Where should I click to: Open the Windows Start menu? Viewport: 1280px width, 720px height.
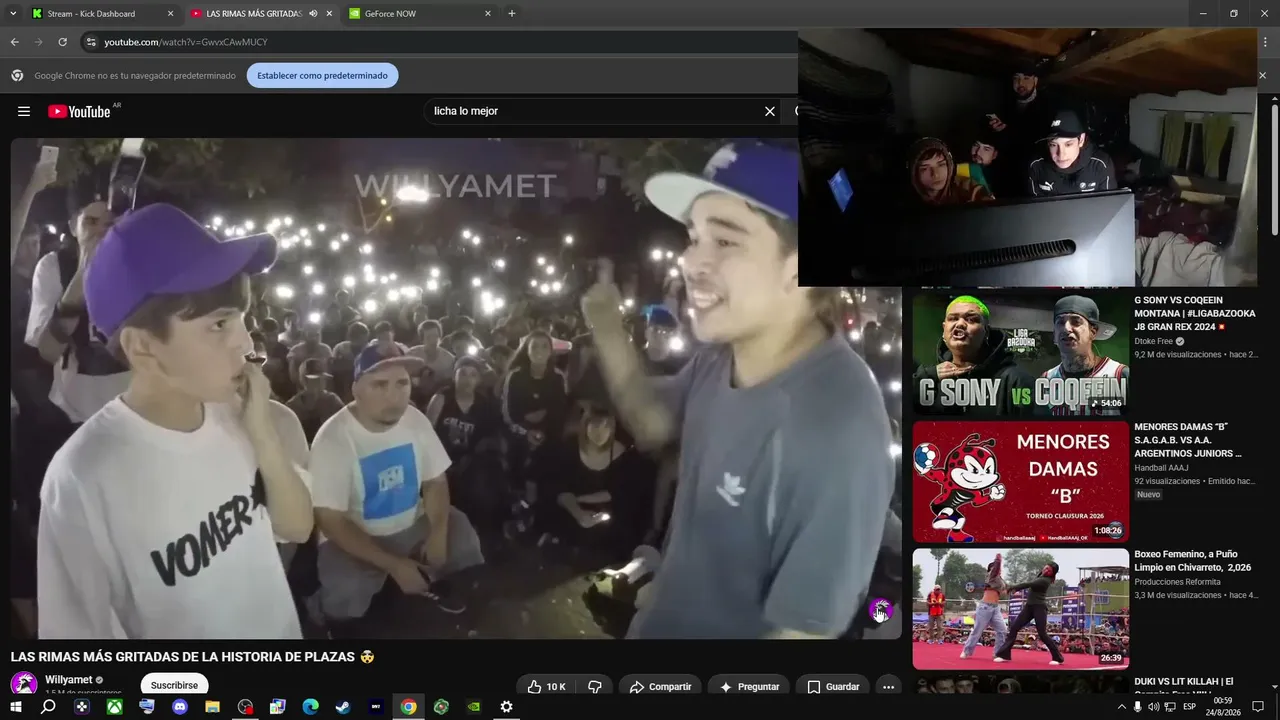pyautogui.click(x=15, y=707)
